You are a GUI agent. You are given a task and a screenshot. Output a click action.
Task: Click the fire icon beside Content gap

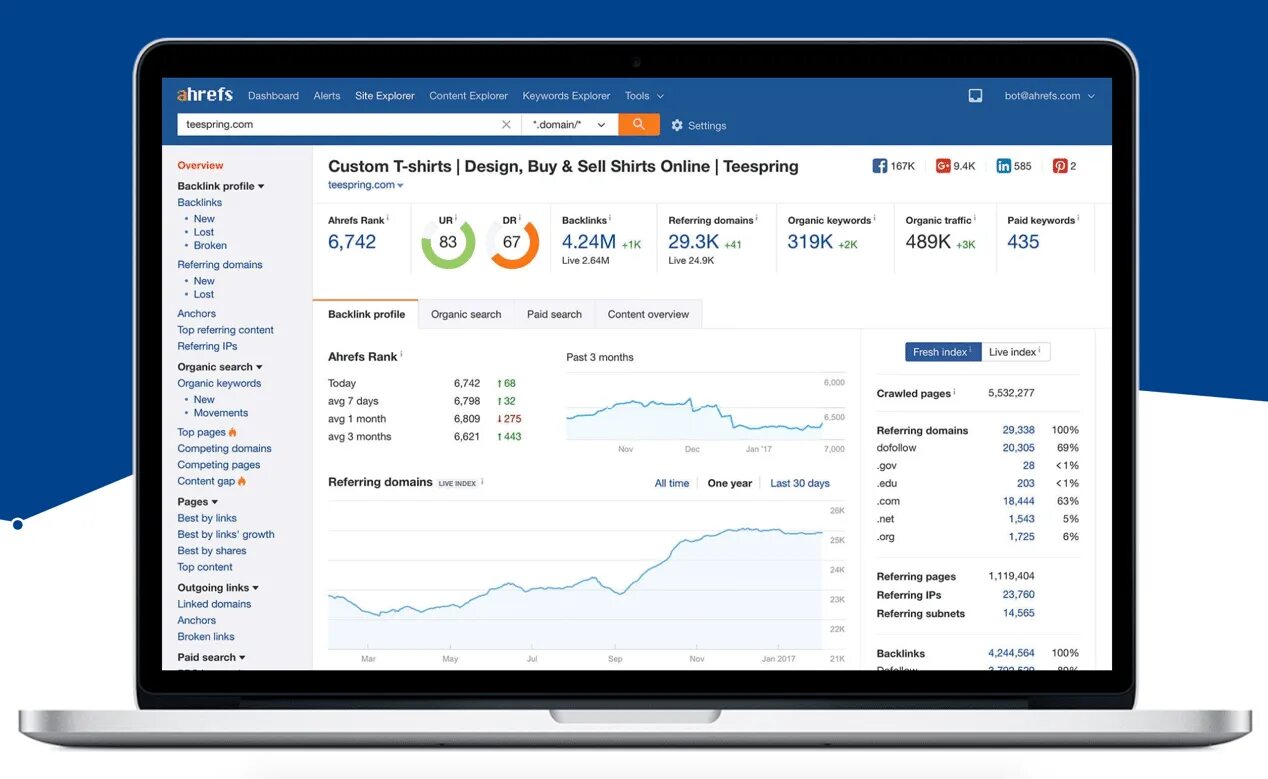(242, 481)
